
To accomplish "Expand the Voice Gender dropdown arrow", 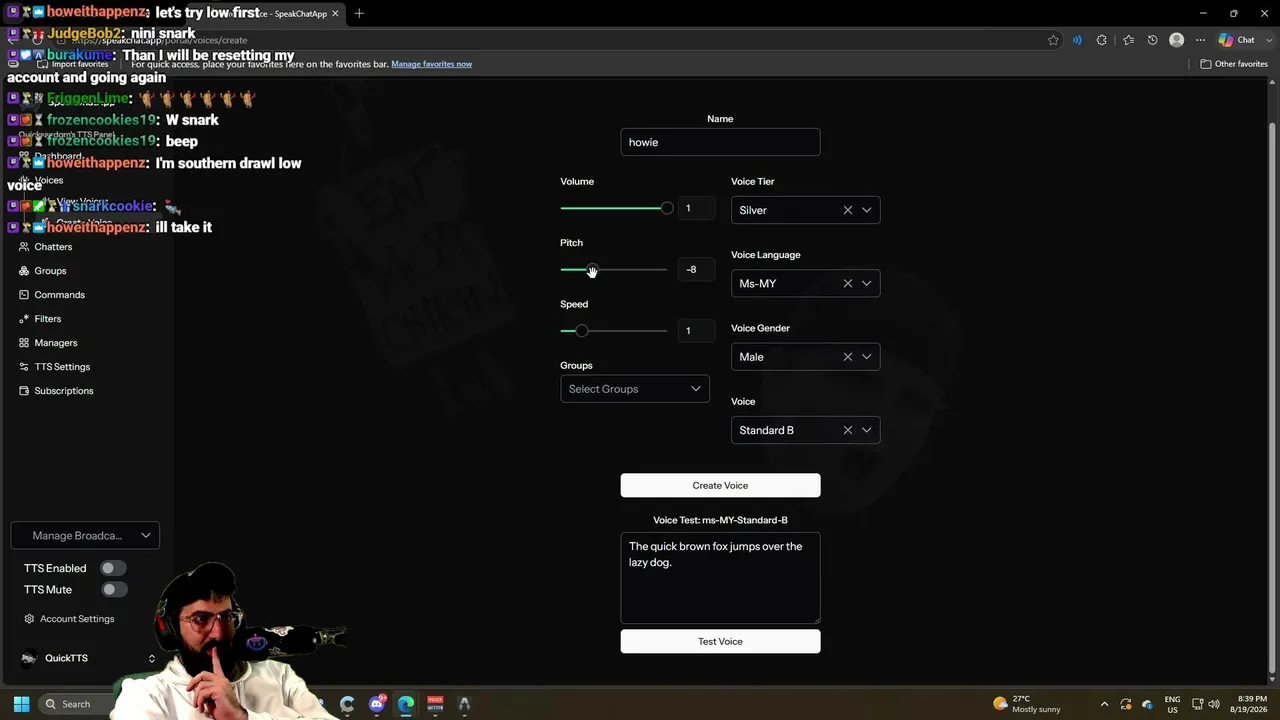I will pos(866,357).
